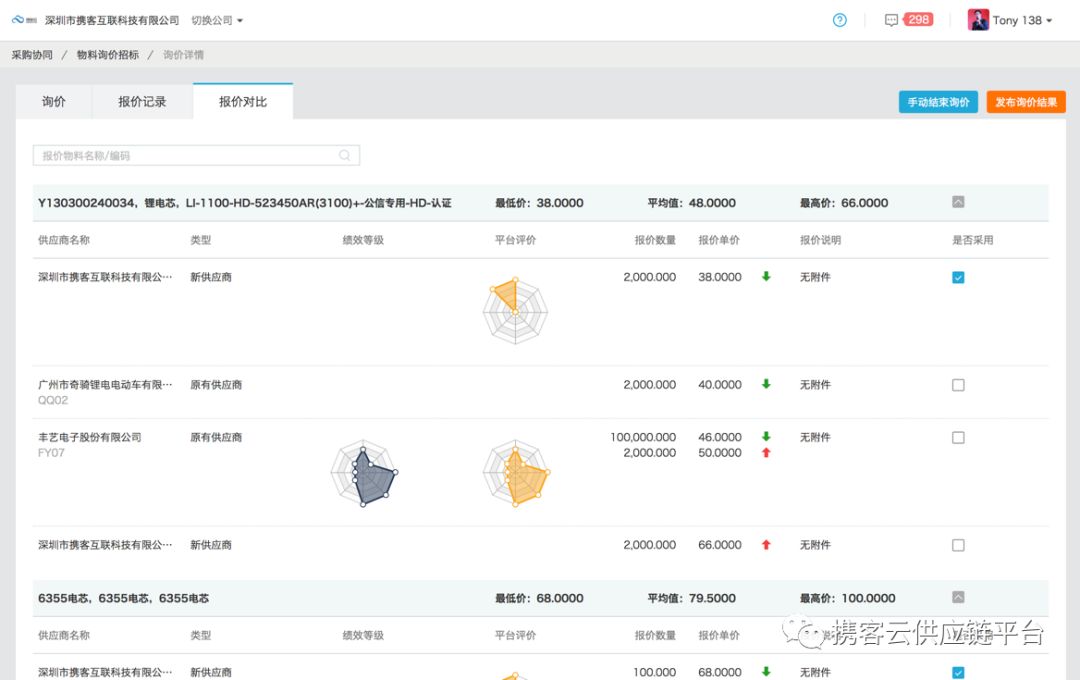The width and height of the screenshot is (1080, 680).
Task: Click the platform logo at top left
Action: click(18, 19)
